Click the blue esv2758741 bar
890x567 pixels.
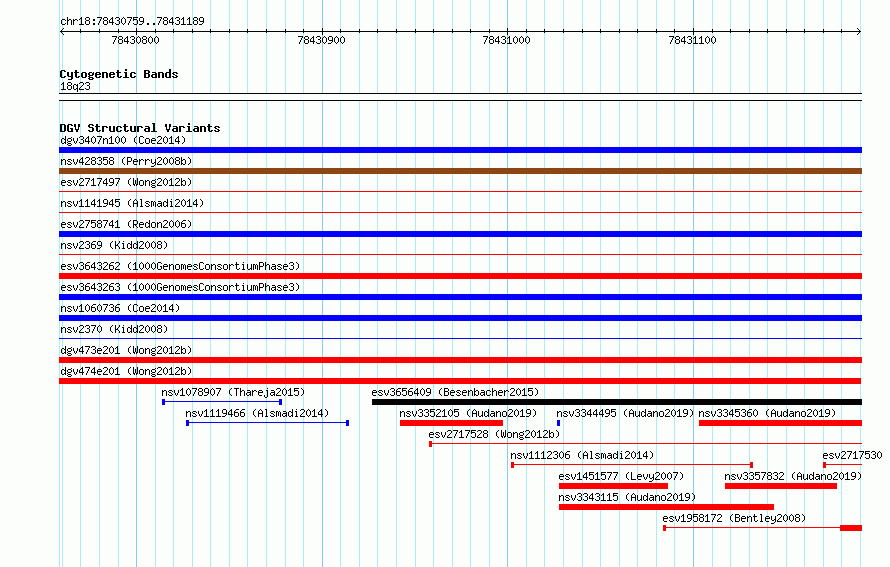pos(460,234)
